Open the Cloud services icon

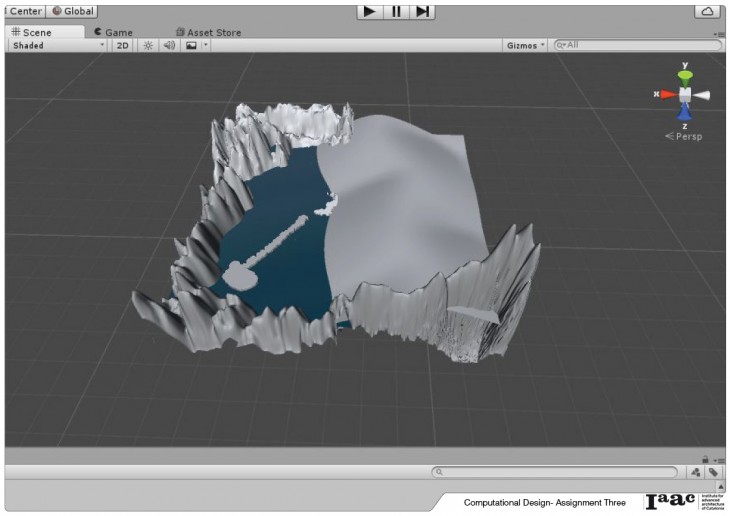tap(707, 11)
